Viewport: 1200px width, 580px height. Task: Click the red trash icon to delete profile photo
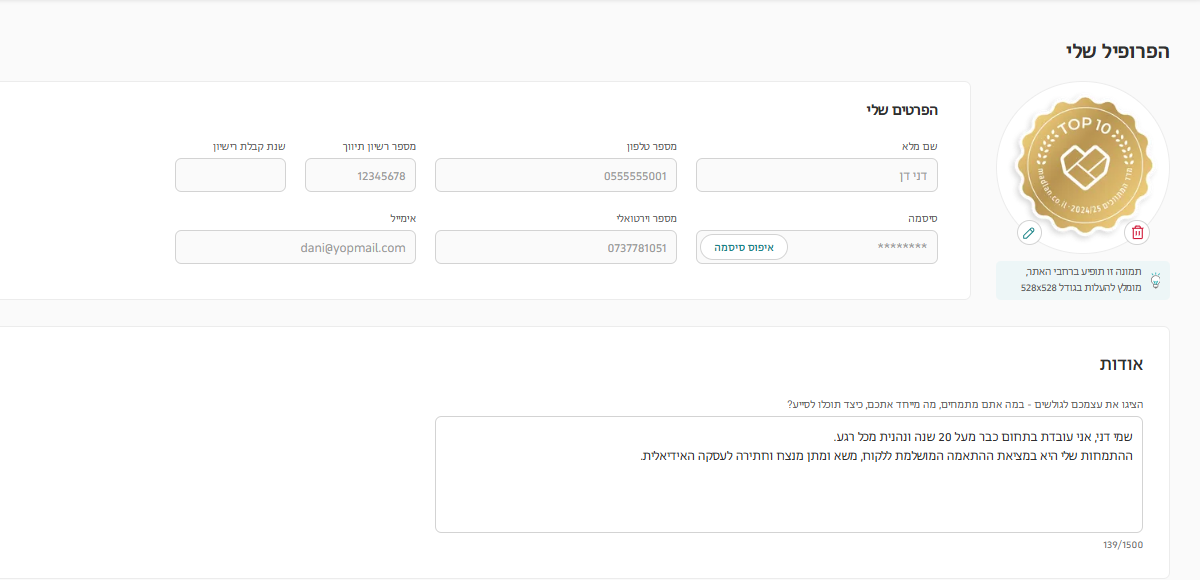(x=1138, y=234)
